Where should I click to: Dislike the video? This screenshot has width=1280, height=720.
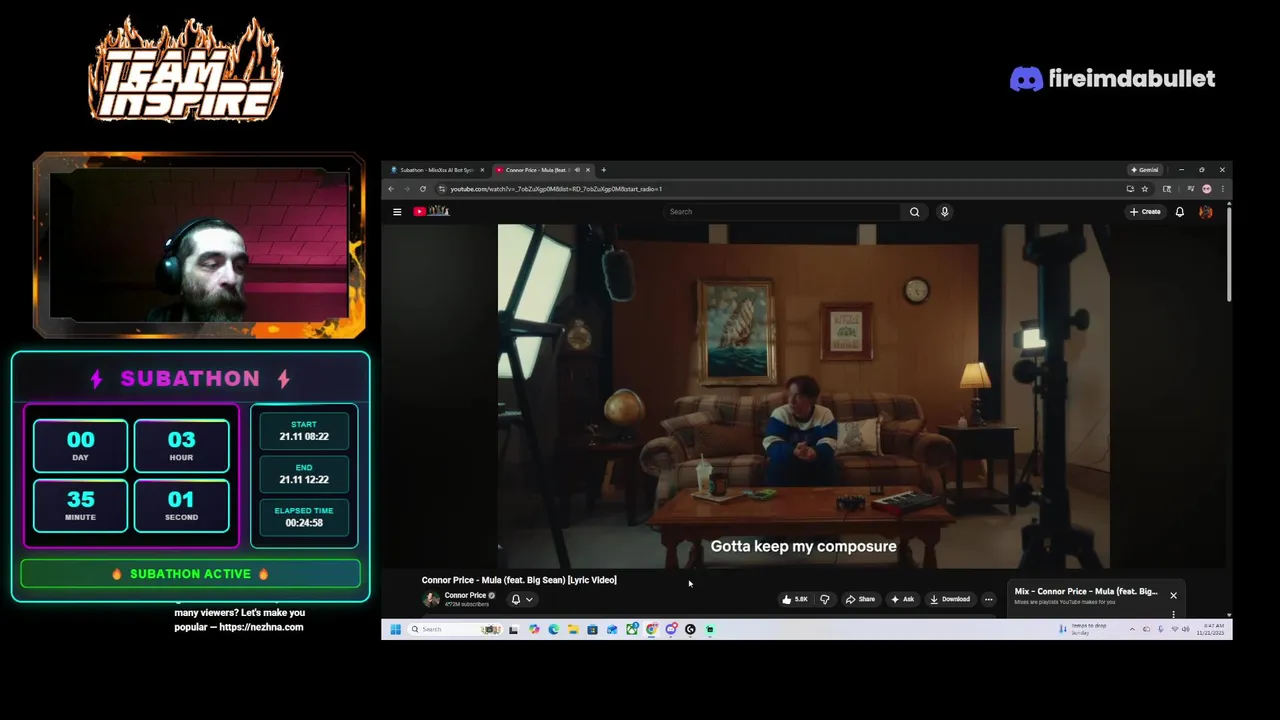click(x=825, y=599)
